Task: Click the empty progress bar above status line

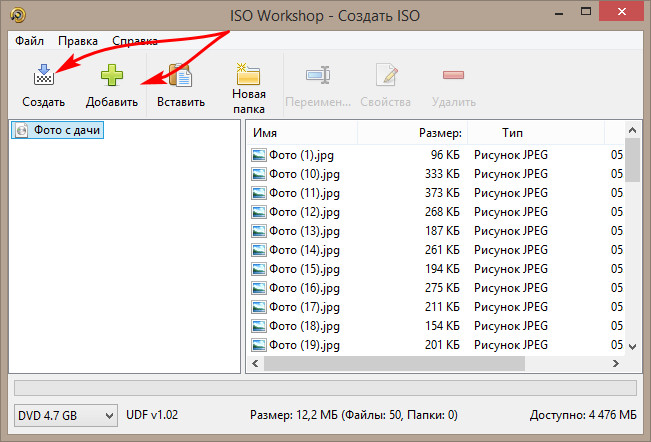Action: [326, 388]
